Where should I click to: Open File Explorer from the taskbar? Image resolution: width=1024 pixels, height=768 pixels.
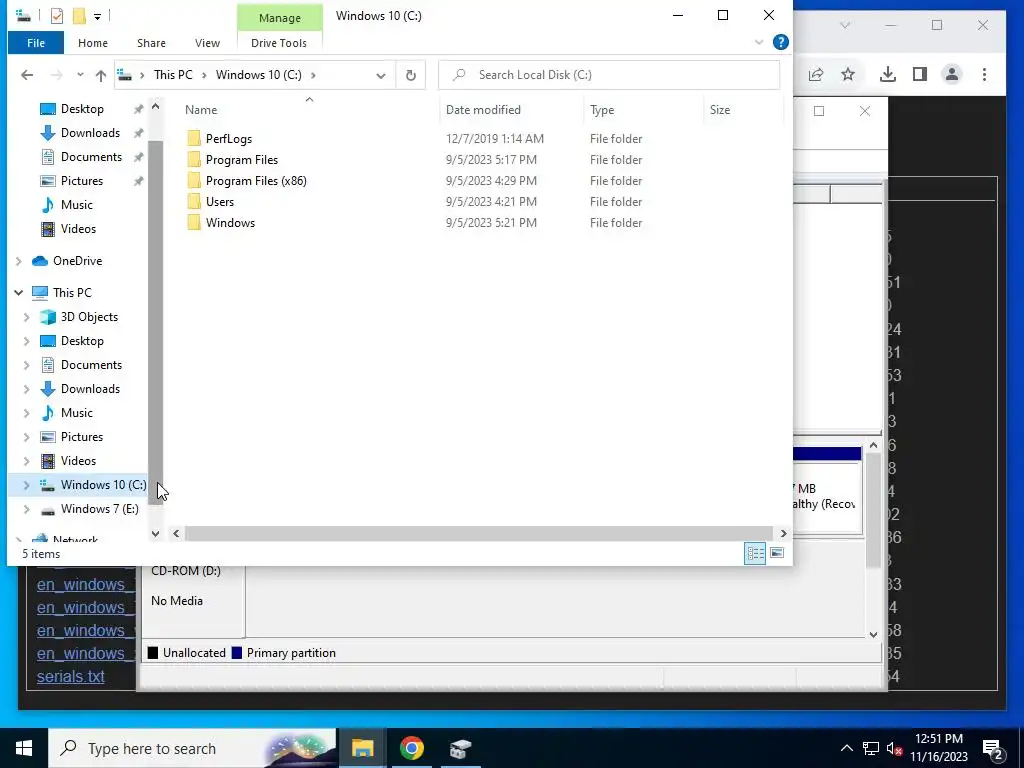click(362, 748)
